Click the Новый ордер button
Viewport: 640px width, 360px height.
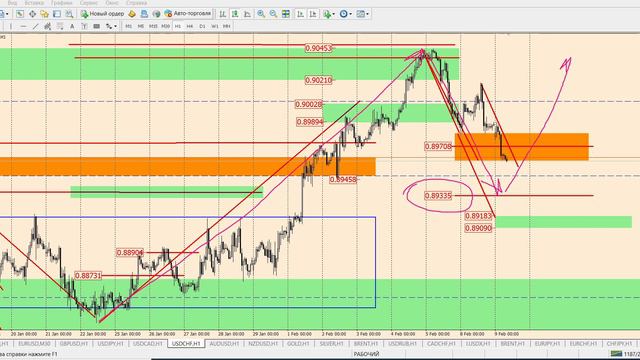(x=102, y=14)
